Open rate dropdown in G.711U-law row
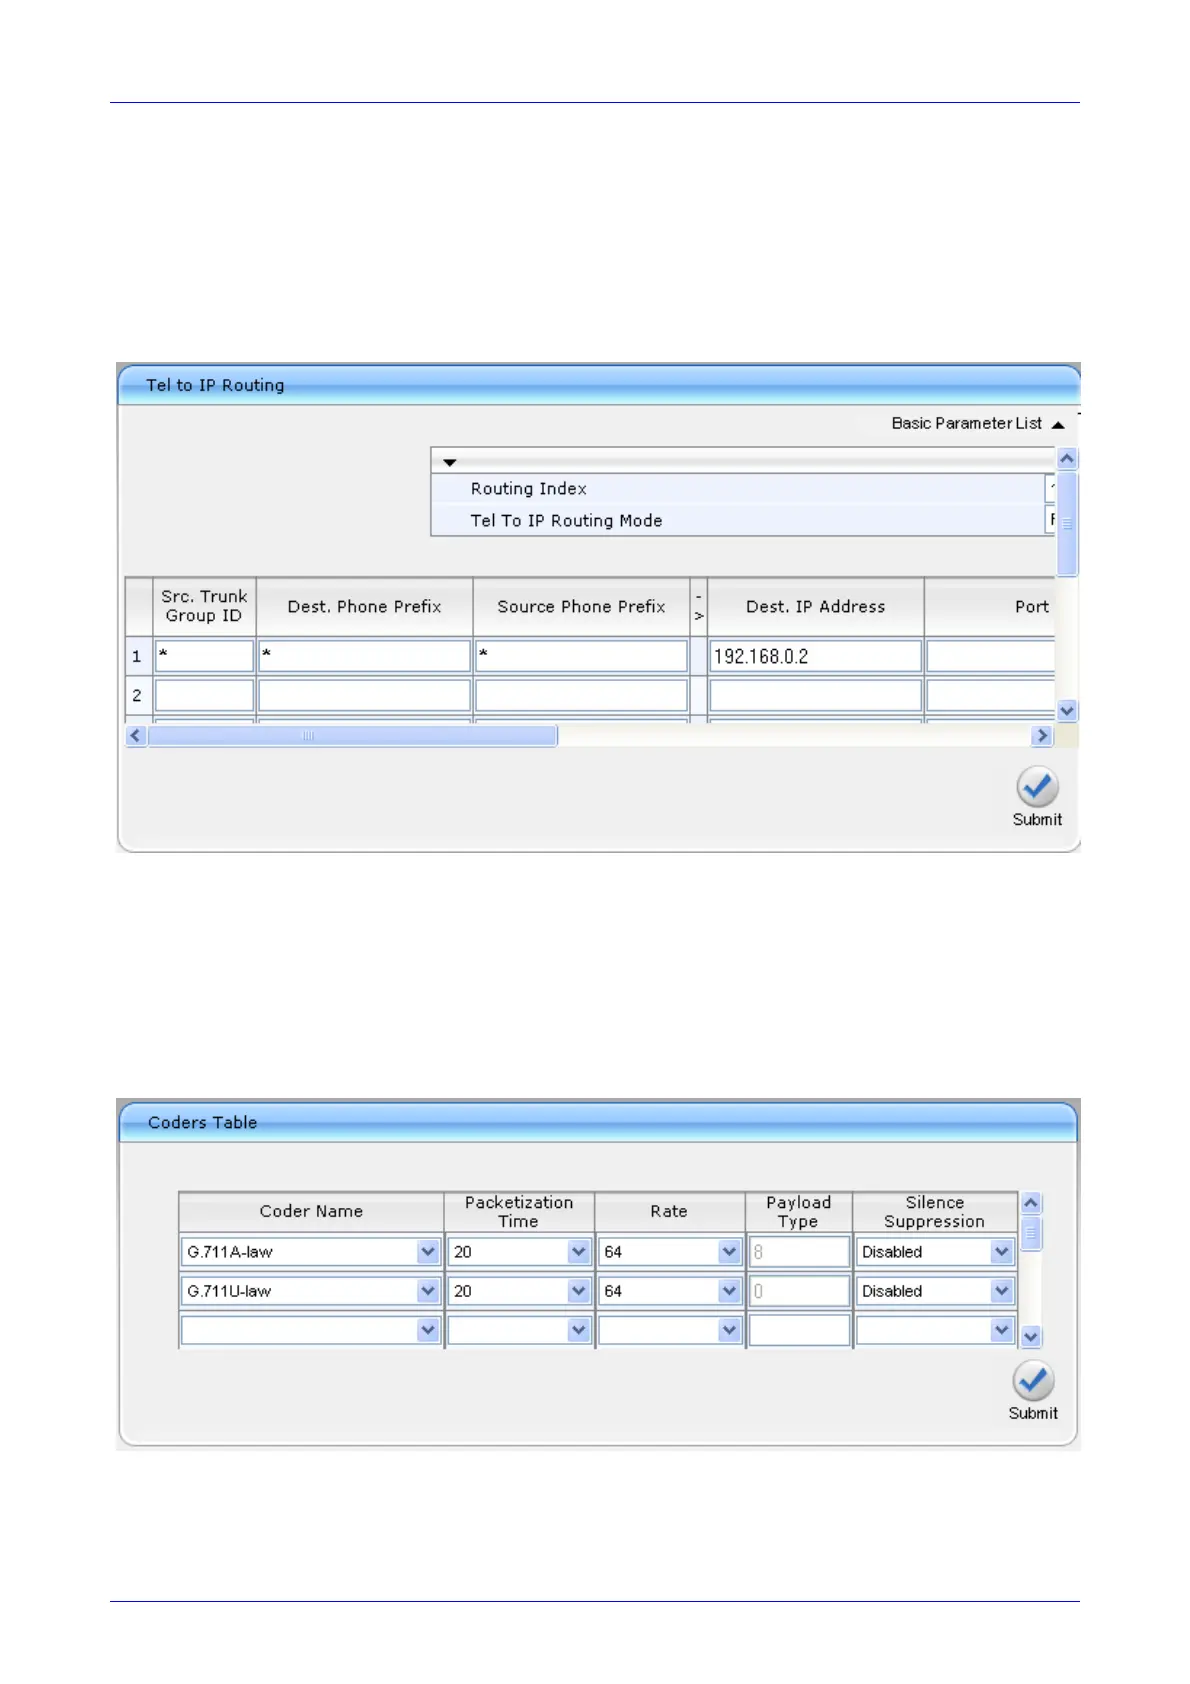 pyautogui.click(x=729, y=1291)
